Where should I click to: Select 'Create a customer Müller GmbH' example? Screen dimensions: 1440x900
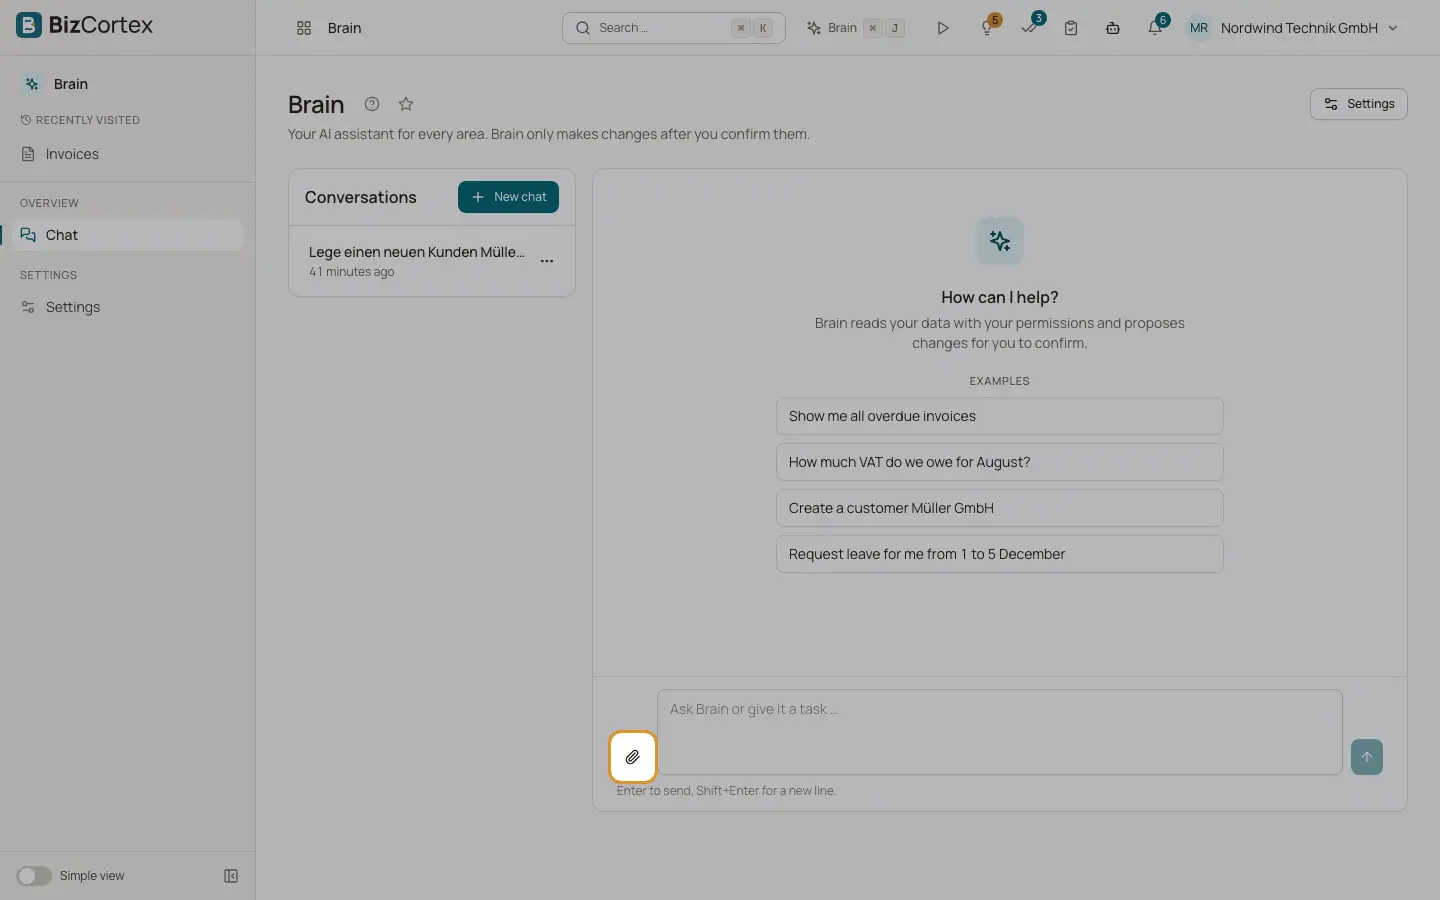click(x=1000, y=508)
